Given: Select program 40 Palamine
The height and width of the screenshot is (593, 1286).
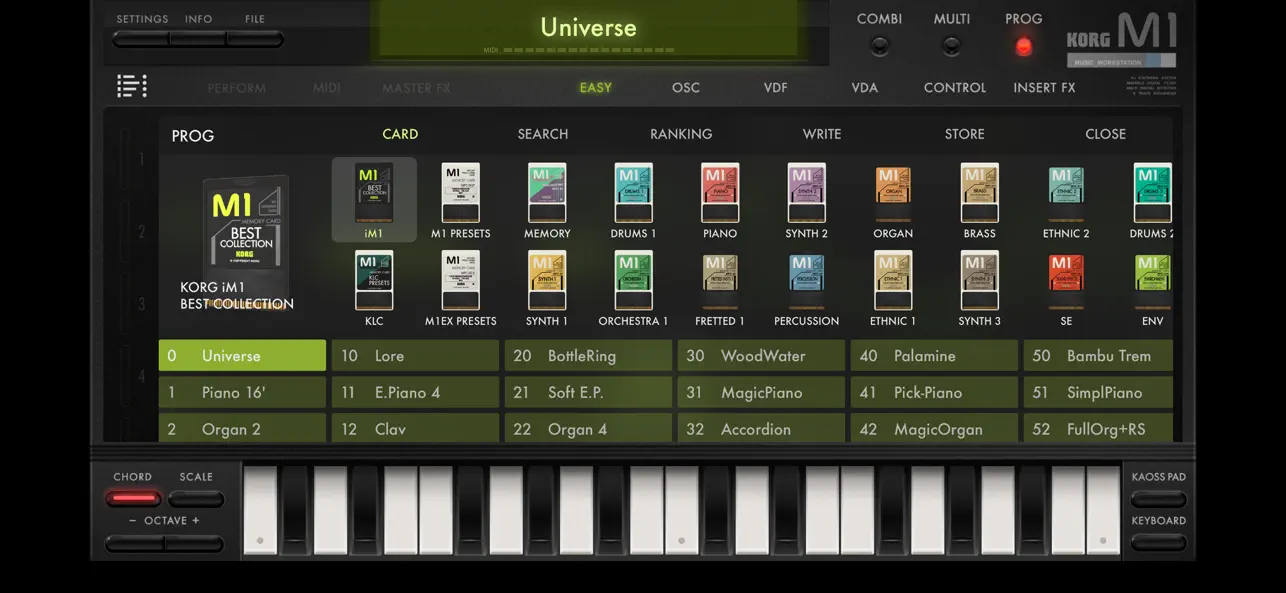Looking at the screenshot, I should pos(934,356).
